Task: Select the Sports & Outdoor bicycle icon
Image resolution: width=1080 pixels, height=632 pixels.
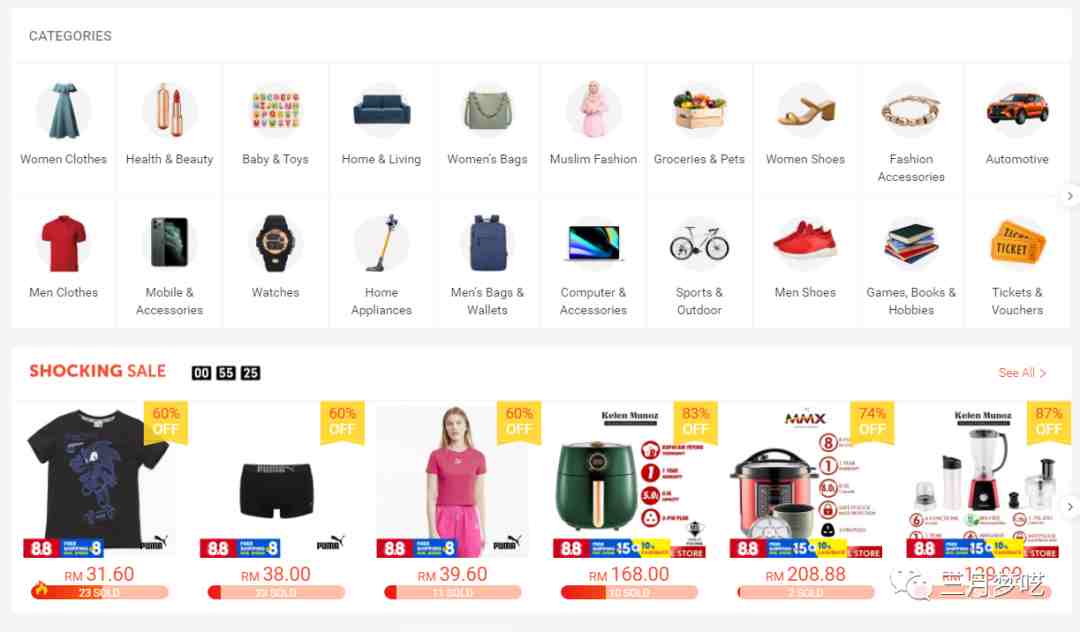Action: click(x=699, y=243)
